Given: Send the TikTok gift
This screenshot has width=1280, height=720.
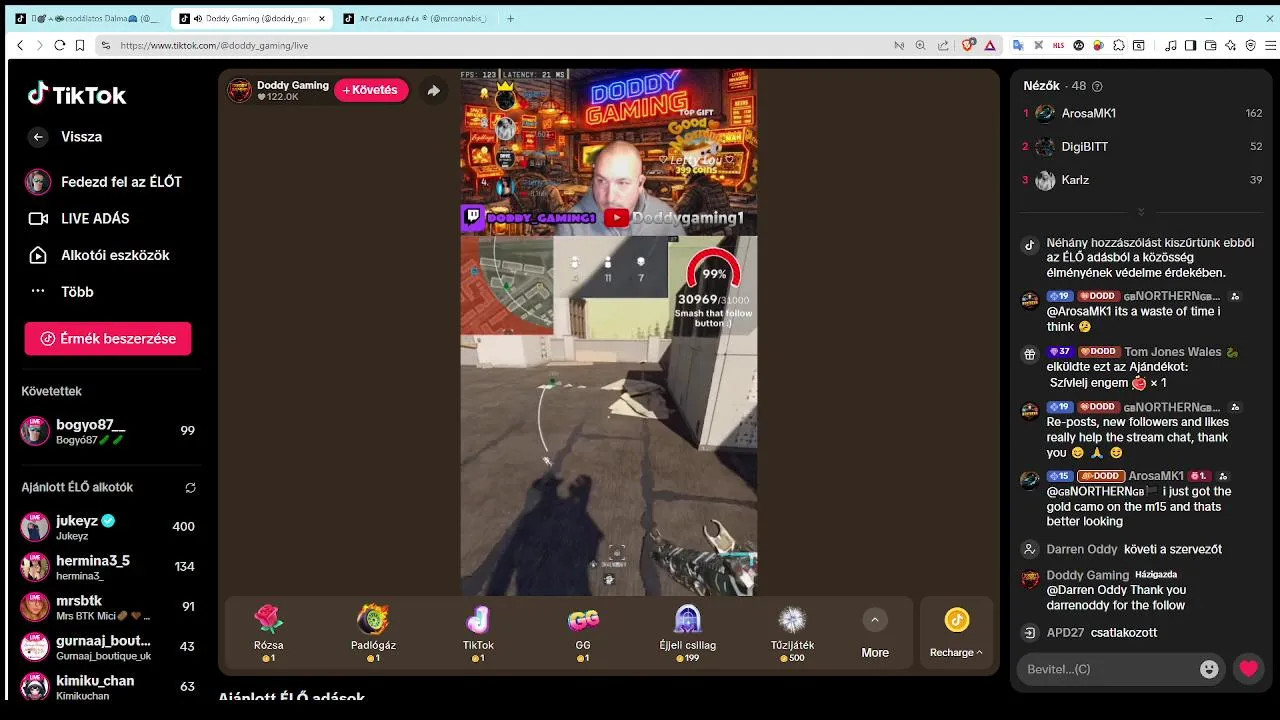Looking at the screenshot, I should click(x=478, y=633).
